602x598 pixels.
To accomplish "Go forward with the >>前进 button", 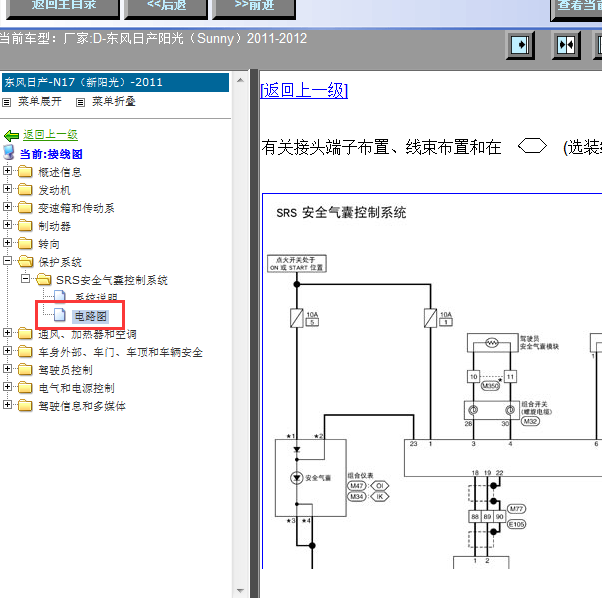I will 254,8.
